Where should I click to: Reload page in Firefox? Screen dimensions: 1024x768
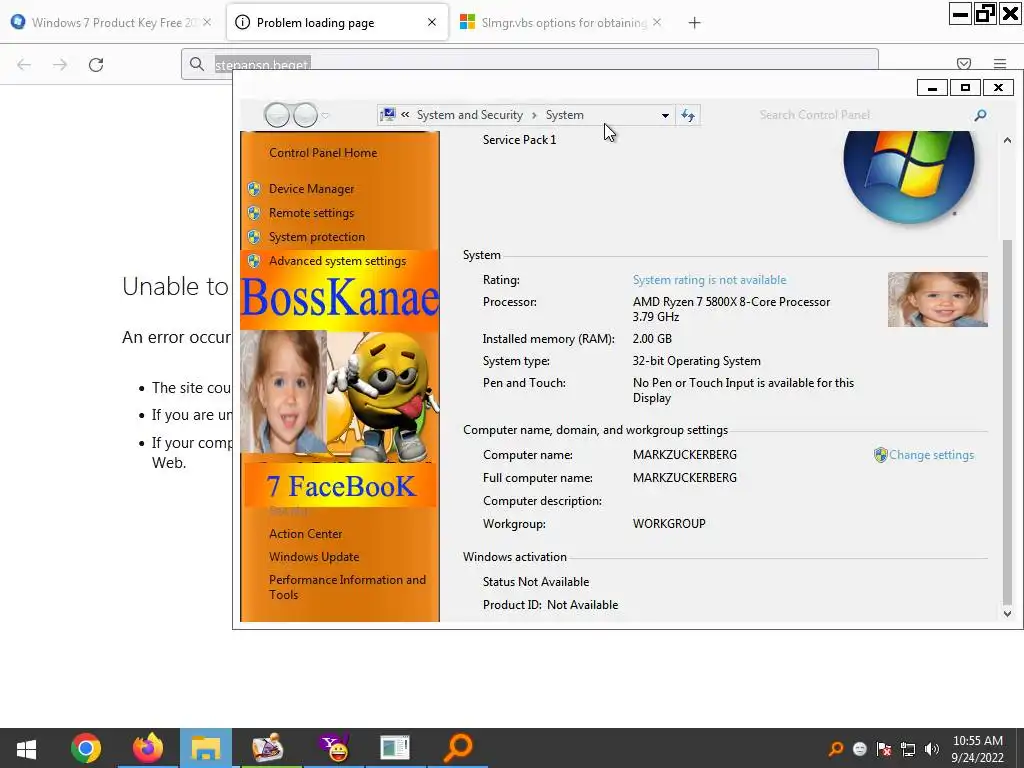96,65
